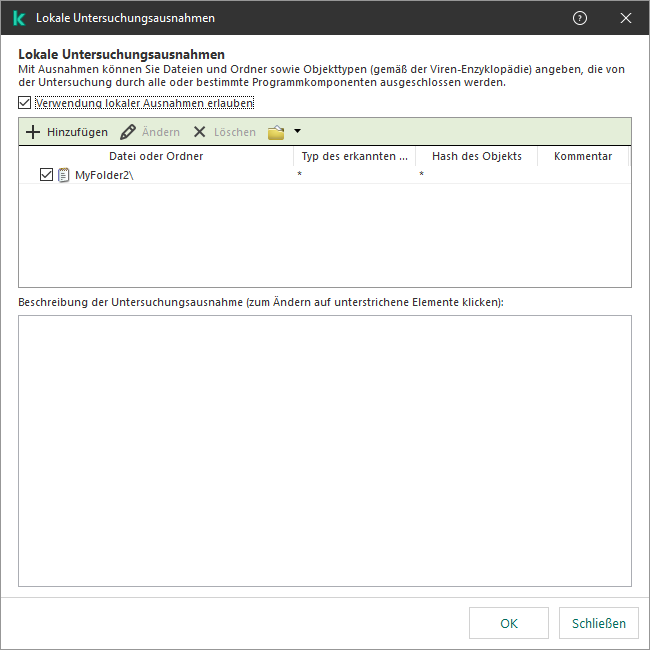Toggle 'Verwendung lokaler Ausnahmen erlauben' checkbox
Screen dimensions: 650x650
point(25,103)
